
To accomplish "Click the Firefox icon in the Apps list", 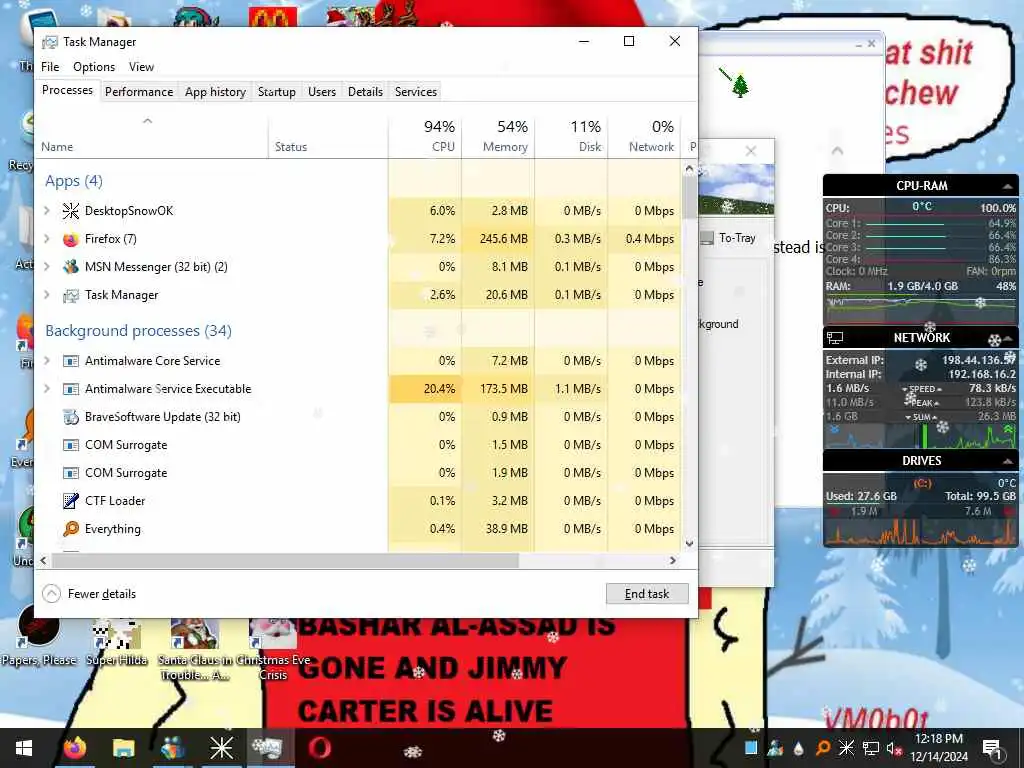I will [x=71, y=239].
